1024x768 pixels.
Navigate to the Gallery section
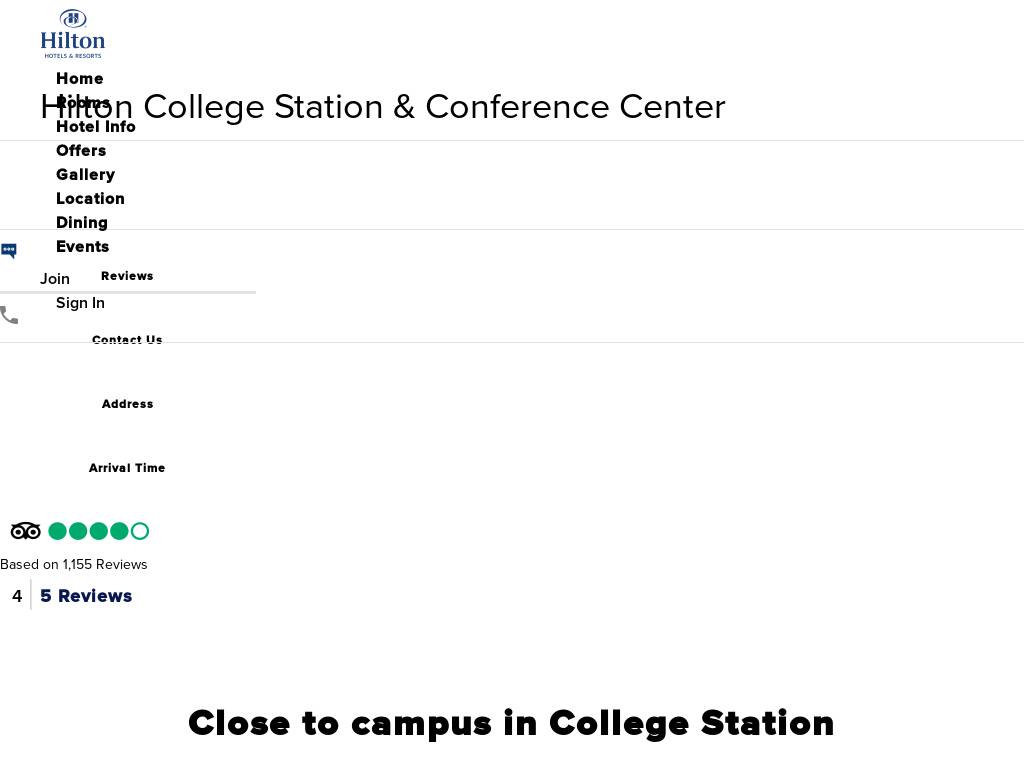85,175
